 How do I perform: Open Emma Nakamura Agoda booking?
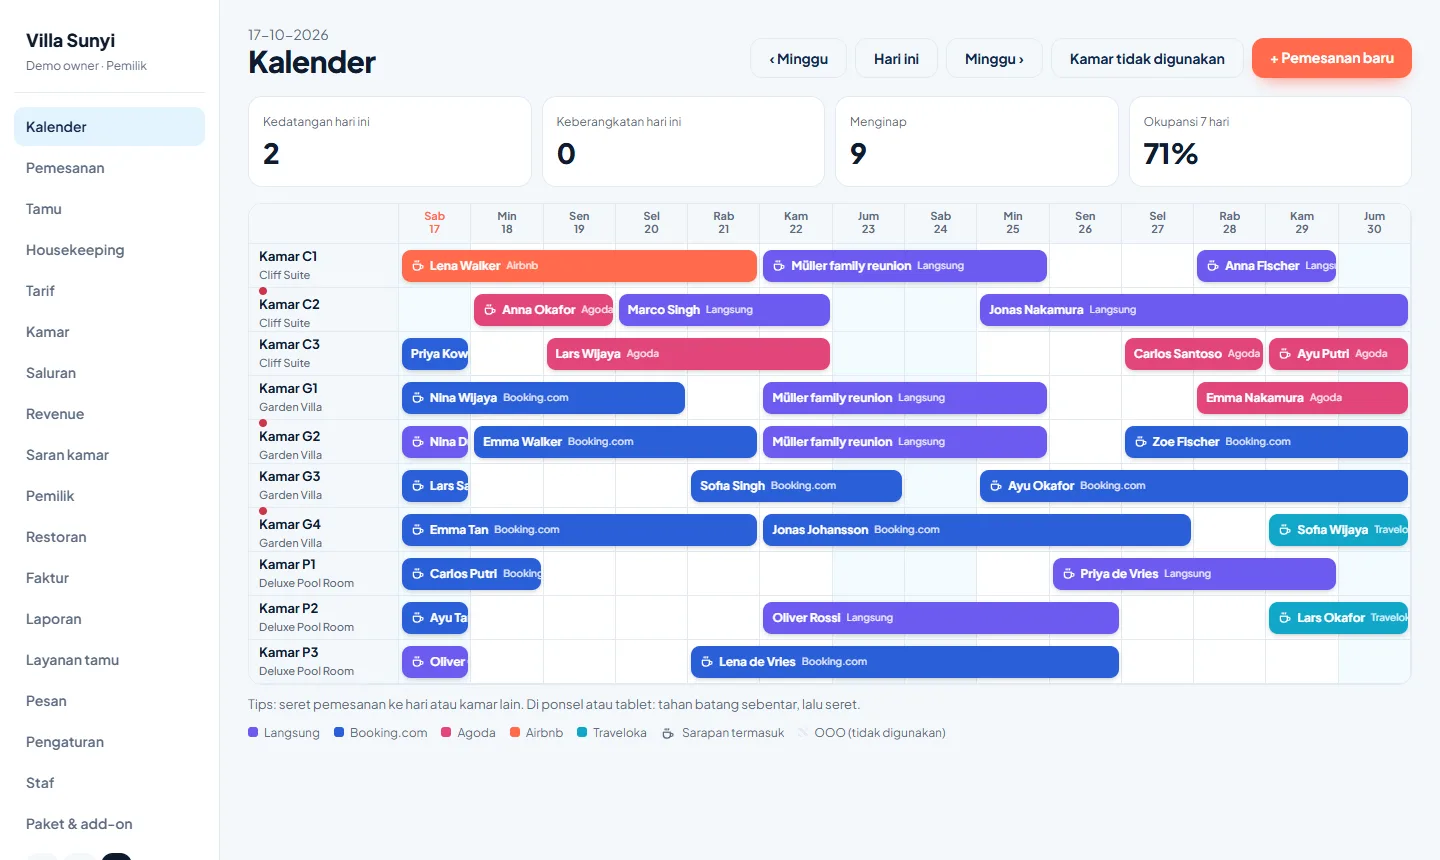1302,398
